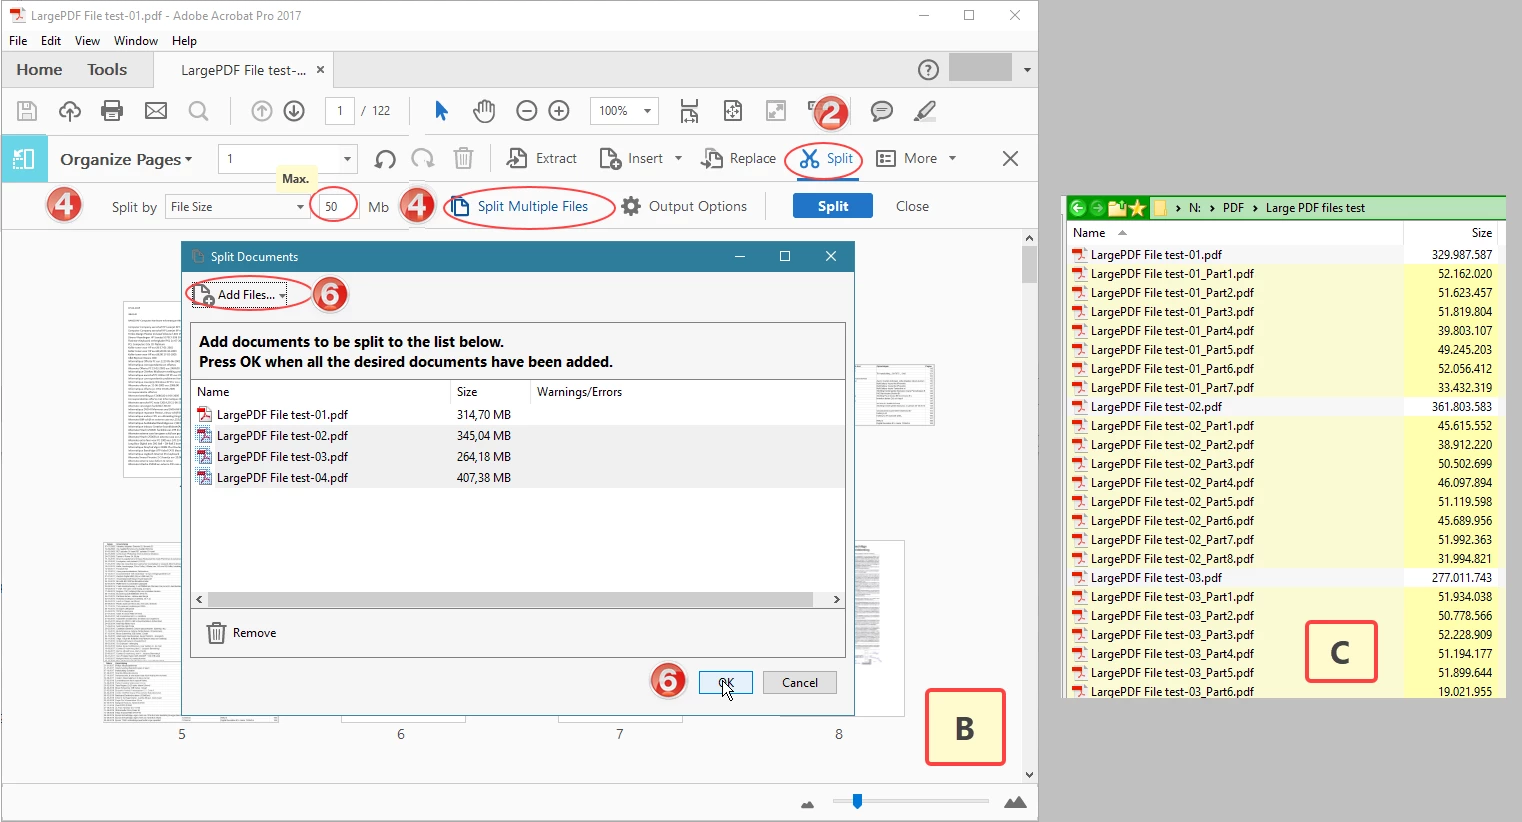Open the page range dropdown
This screenshot has width=1522, height=822.
[x=347, y=159]
